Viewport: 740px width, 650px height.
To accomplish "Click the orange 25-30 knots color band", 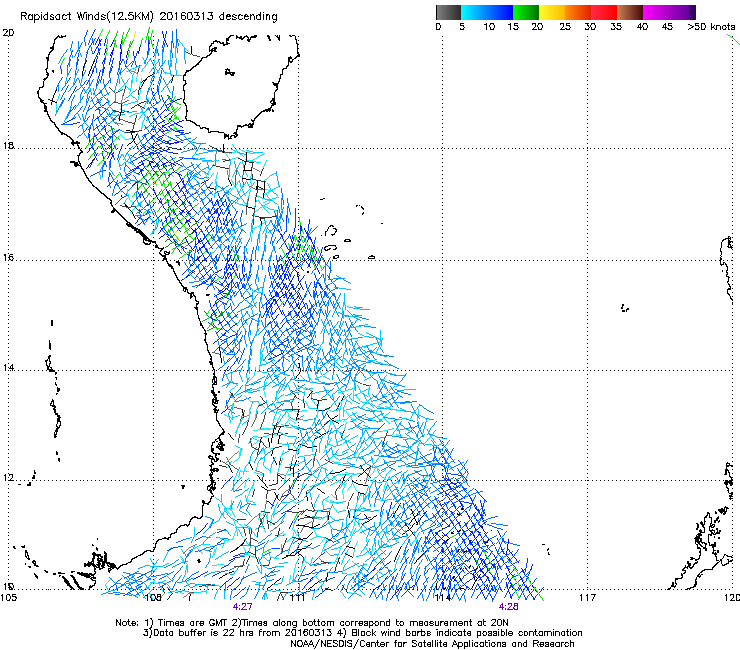I will click(x=578, y=12).
